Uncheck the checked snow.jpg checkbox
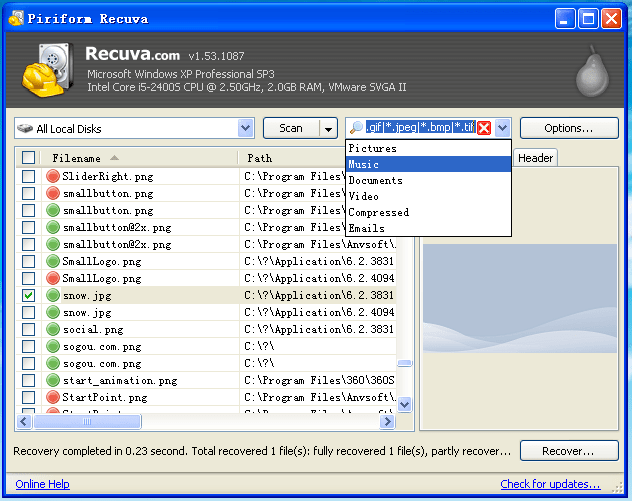This screenshot has height=501, width=632. pos(28,296)
